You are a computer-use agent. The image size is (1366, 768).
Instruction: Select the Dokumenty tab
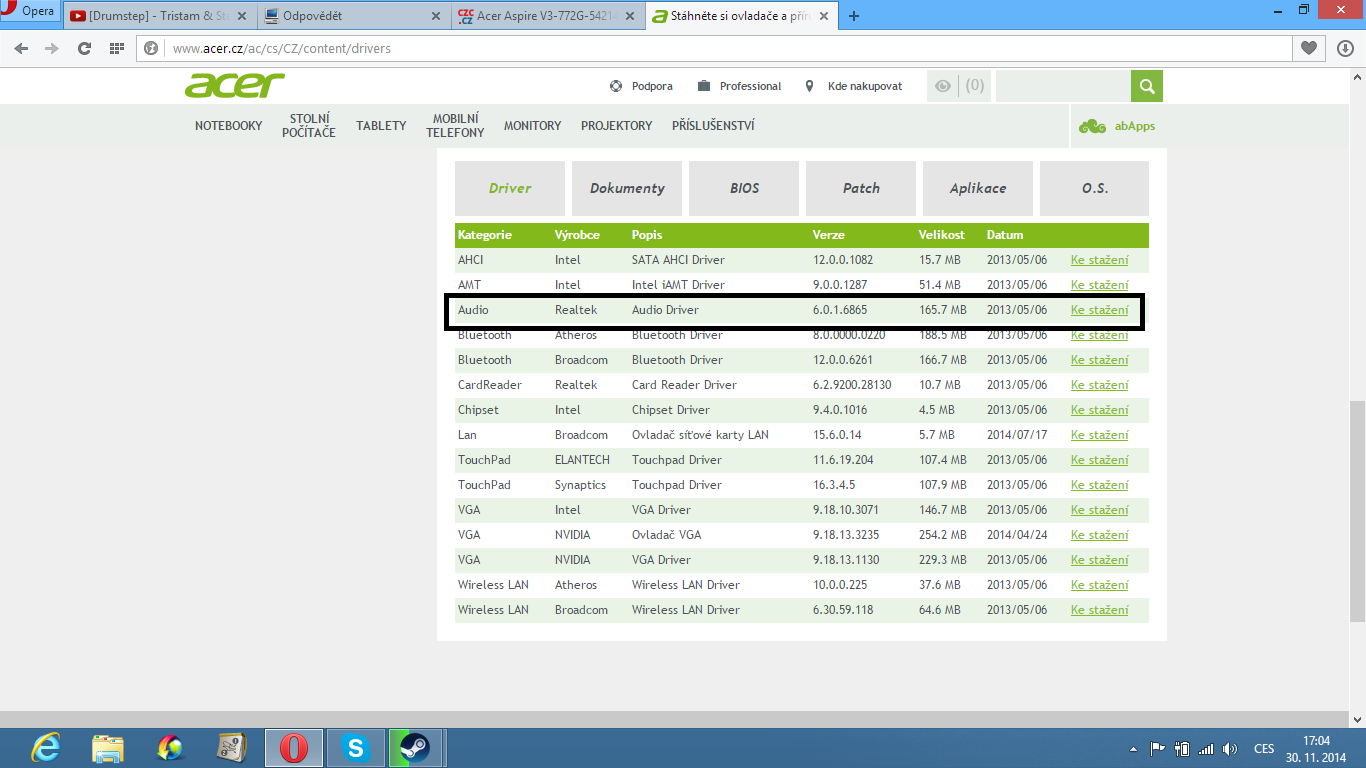pos(627,188)
